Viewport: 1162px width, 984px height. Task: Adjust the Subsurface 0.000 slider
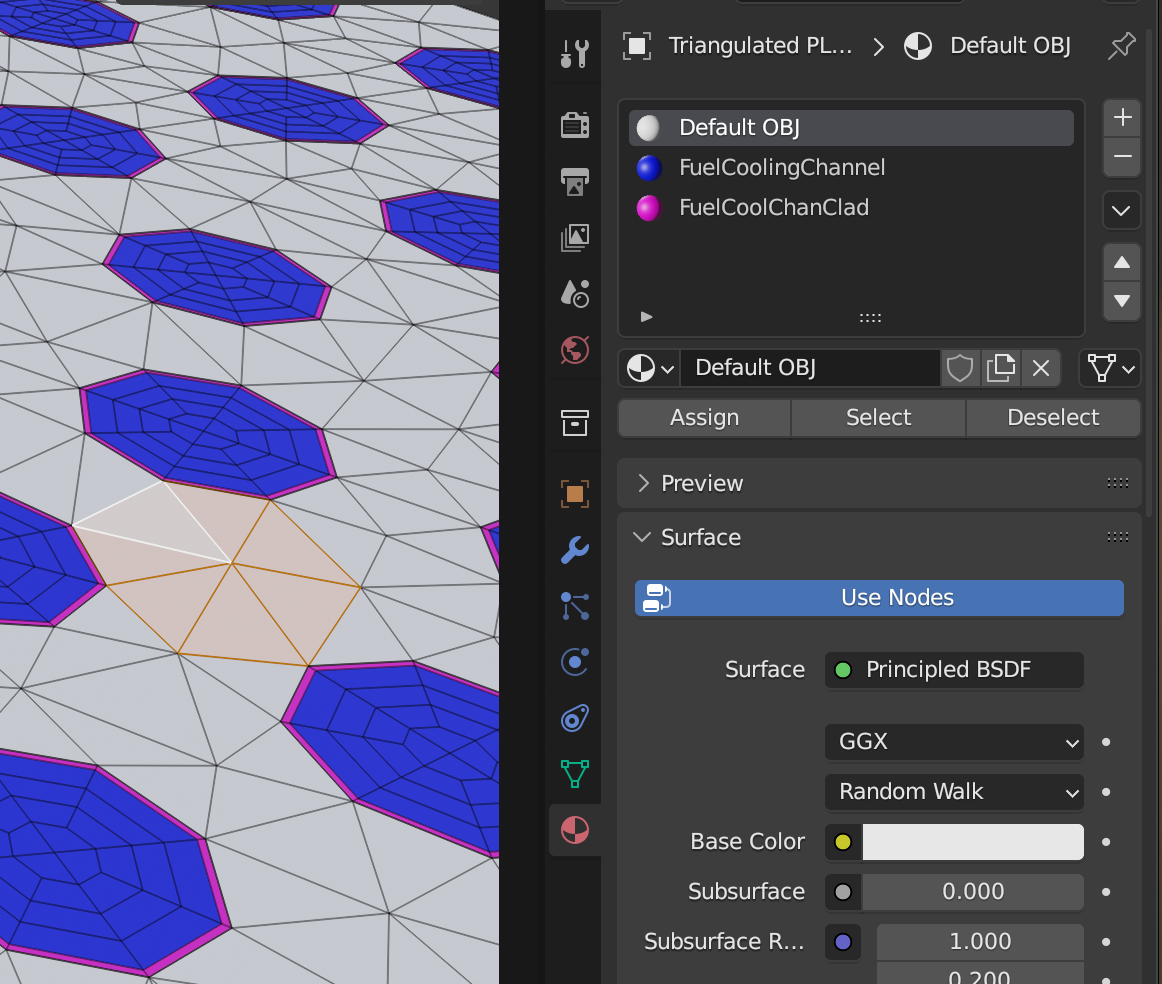click(973, 892)
